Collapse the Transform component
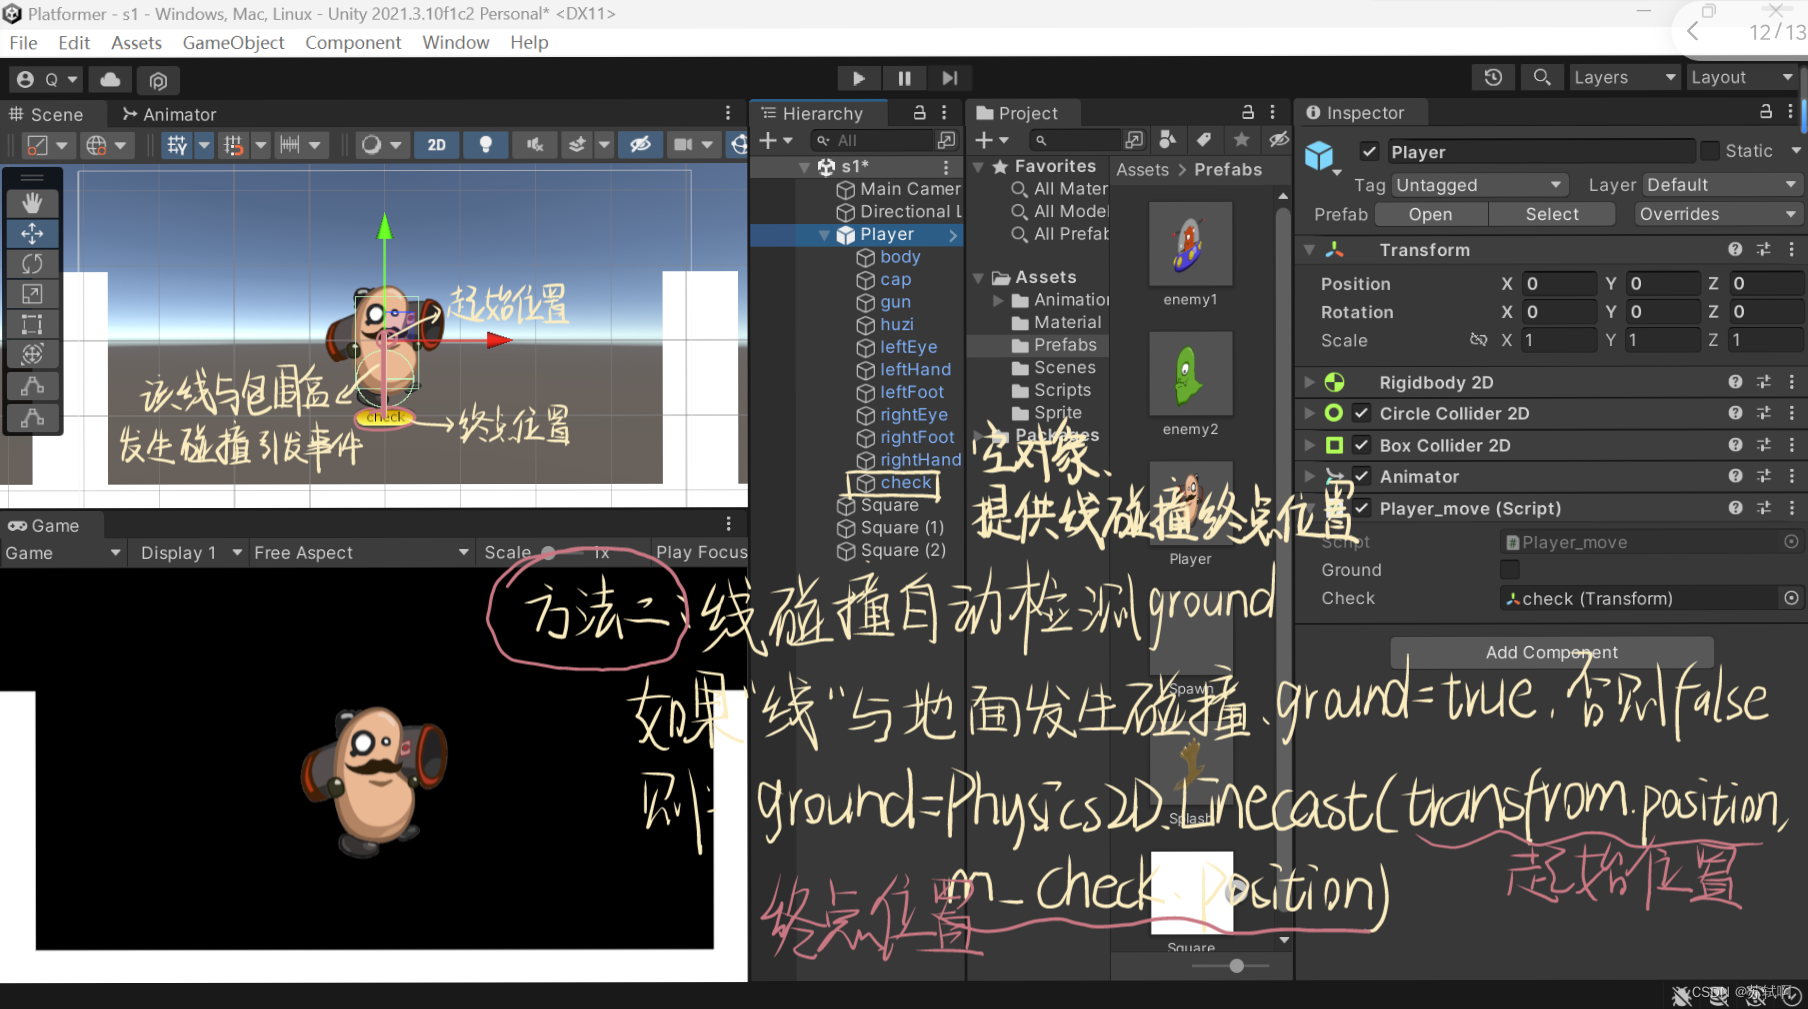The width and height of the screenshot is (1808, 1009). point(1309,249)
